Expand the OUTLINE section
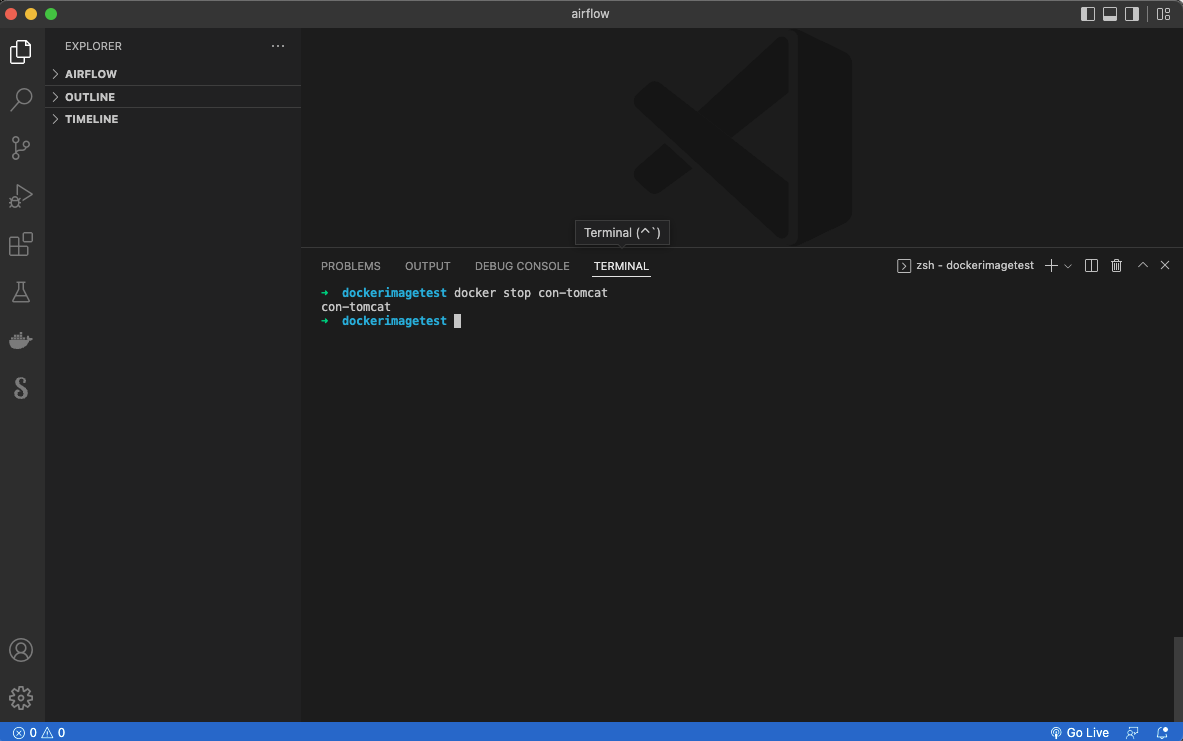Image resolution: width=1183 pixels, height=741 pixels. click(x=173, y=97)
